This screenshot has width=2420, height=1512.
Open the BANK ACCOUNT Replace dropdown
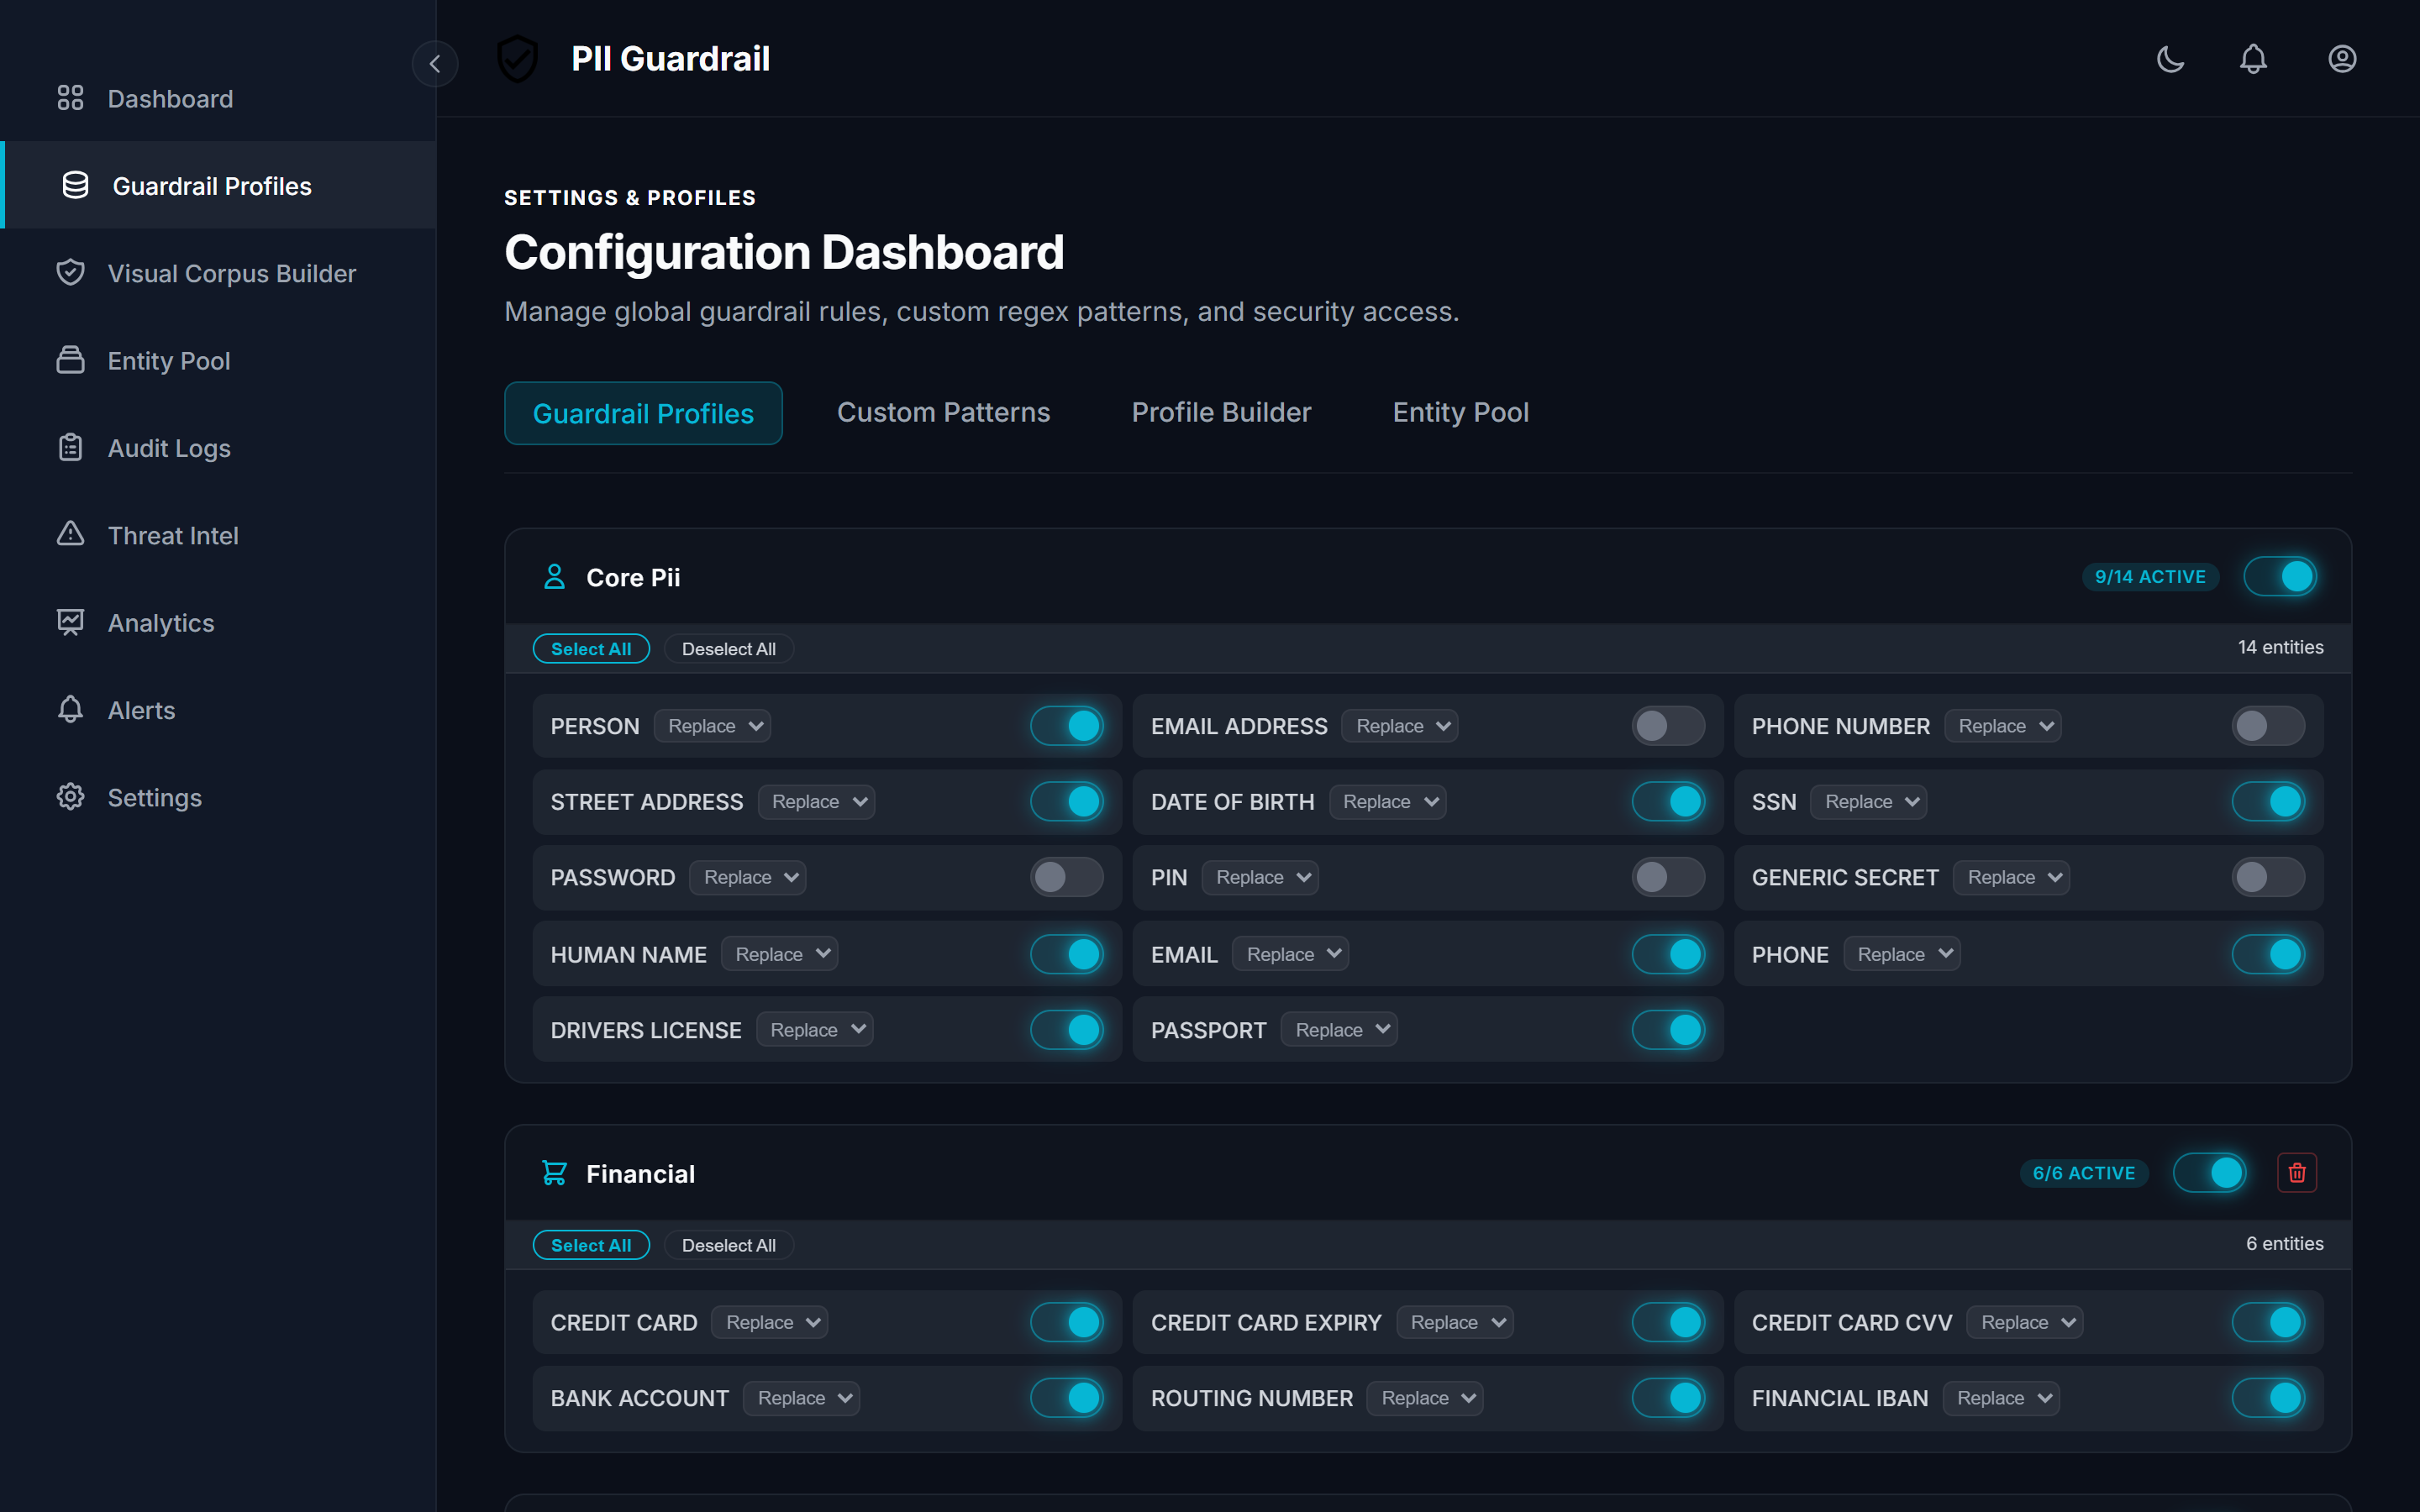pyautogui.click(x=802, y=1398)
